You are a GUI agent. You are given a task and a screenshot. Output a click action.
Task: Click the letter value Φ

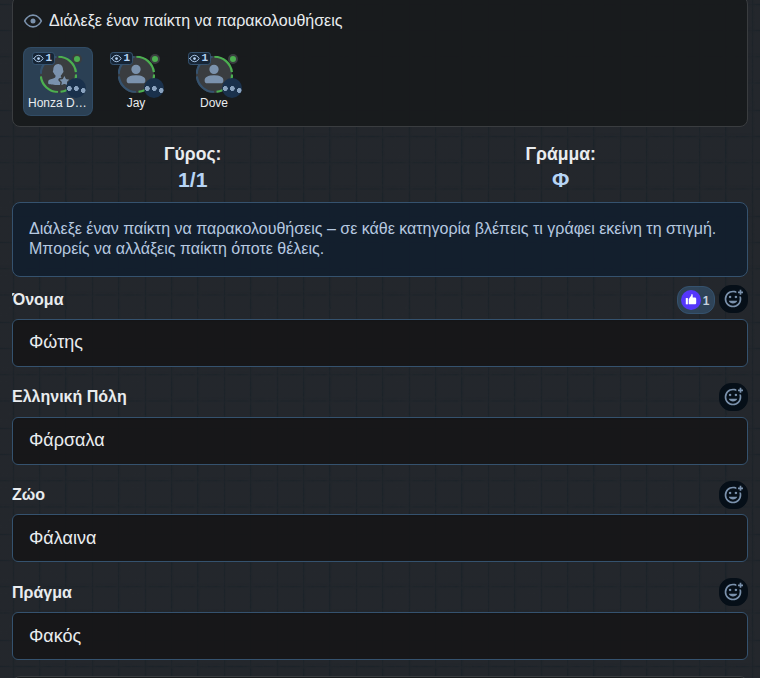(560, 180)
